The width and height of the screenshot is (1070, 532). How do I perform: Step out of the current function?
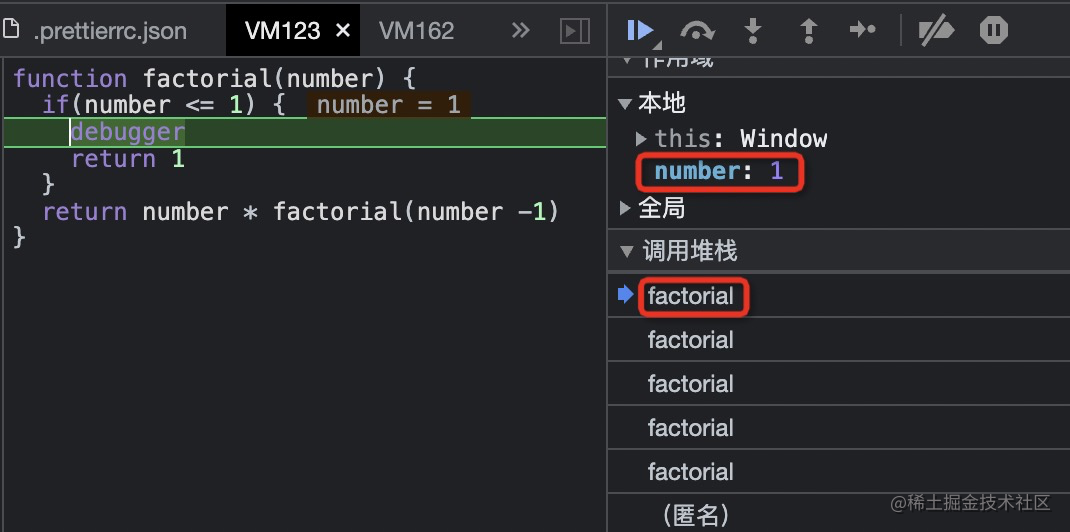(808, 31)
